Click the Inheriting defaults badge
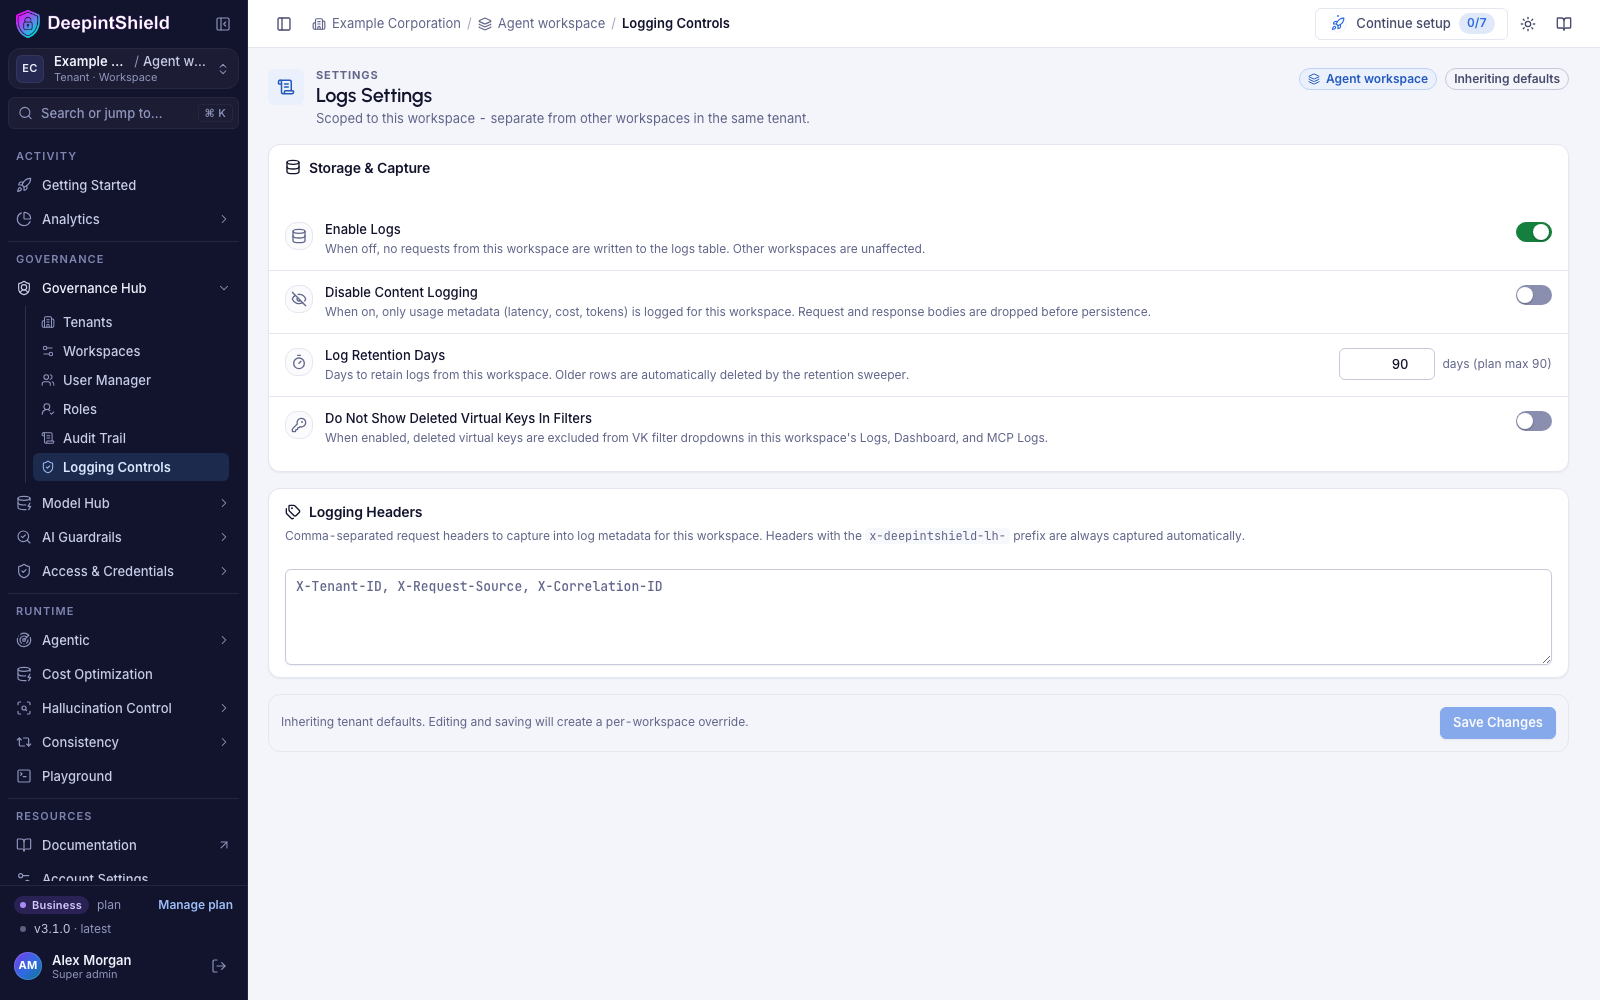Viewport: 1600px width, 1000px height. tap(1506, 79)
